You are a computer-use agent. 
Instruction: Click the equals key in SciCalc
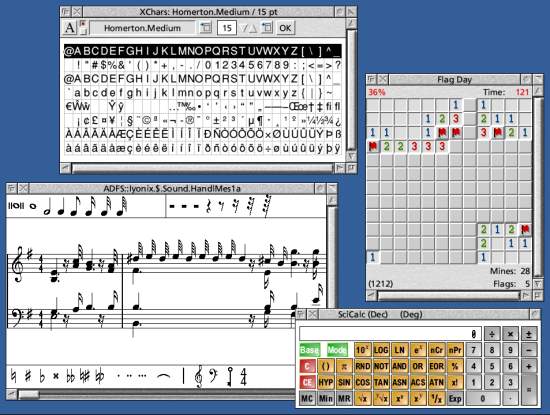[x=529, y=389]
